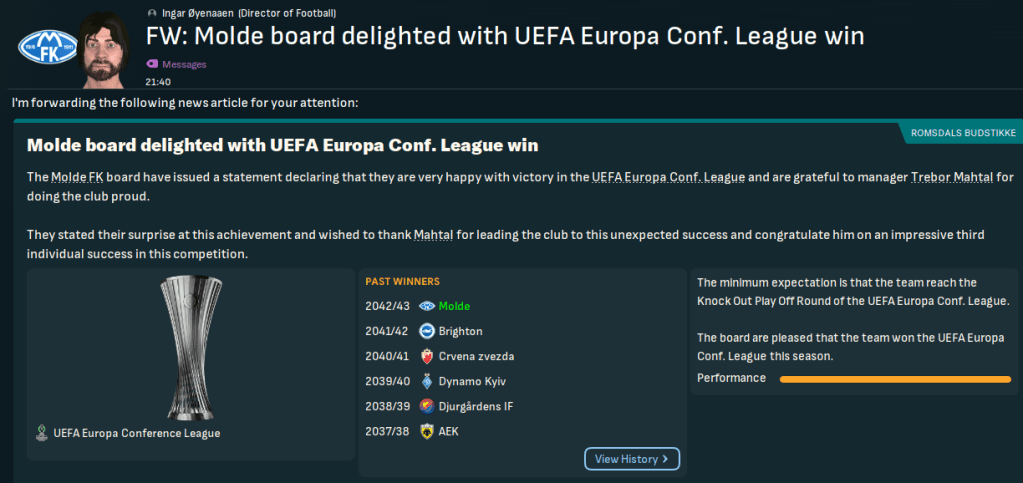Click the orange Performance bar
Viewport: 1023px width, 483px height.
click(x=894, y=379)
